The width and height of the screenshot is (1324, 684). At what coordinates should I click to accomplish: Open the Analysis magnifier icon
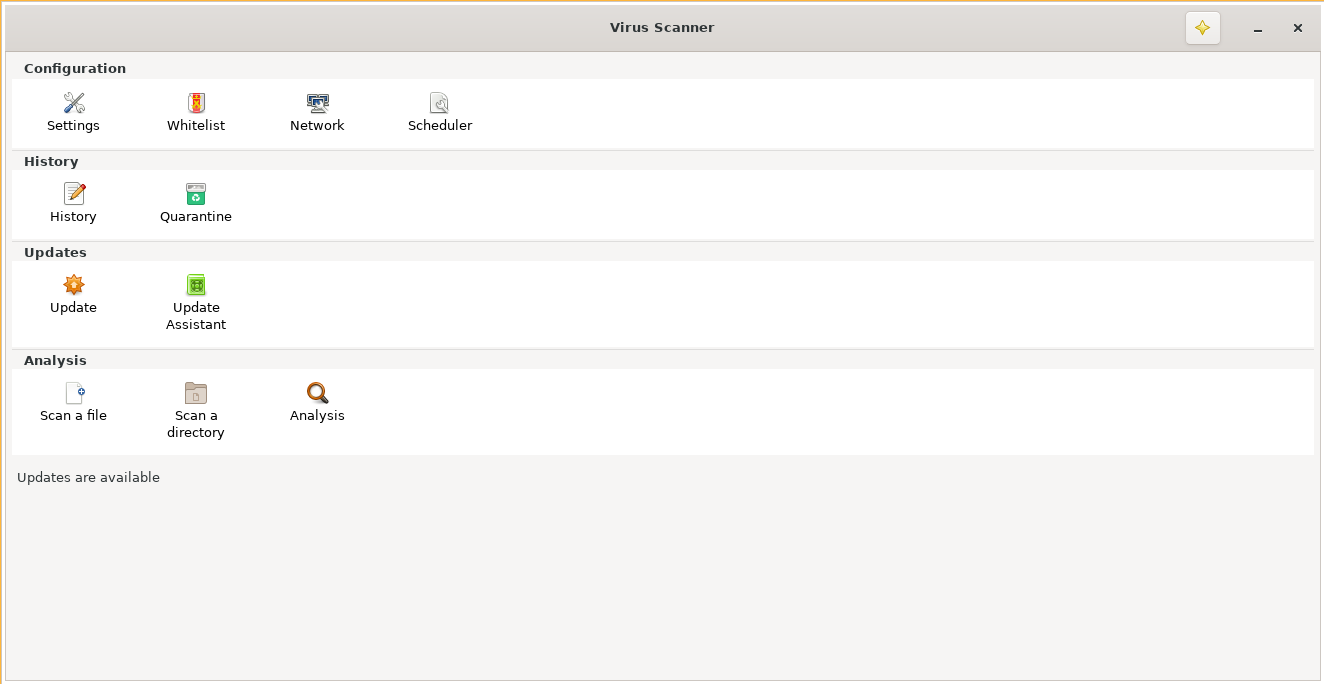[317, 393]
